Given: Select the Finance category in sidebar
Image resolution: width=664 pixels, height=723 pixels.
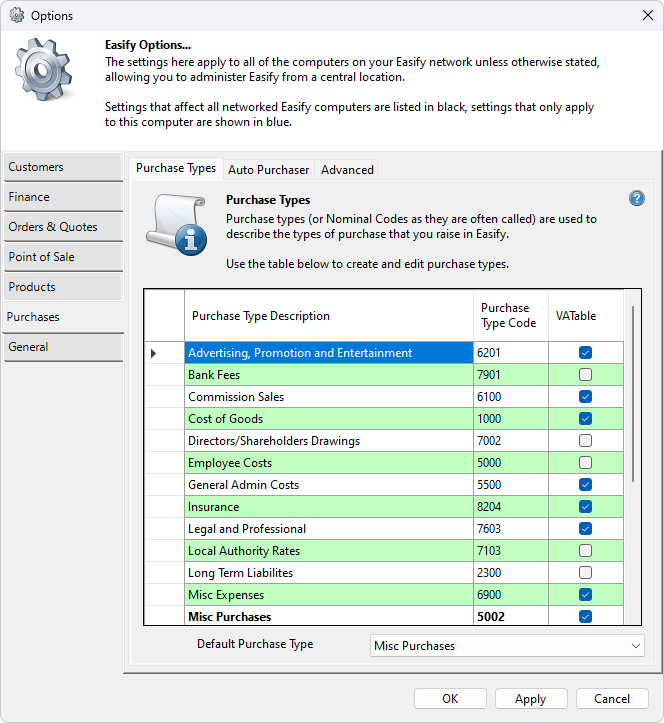Looking at the screenshot, I should tap(62, 197).
